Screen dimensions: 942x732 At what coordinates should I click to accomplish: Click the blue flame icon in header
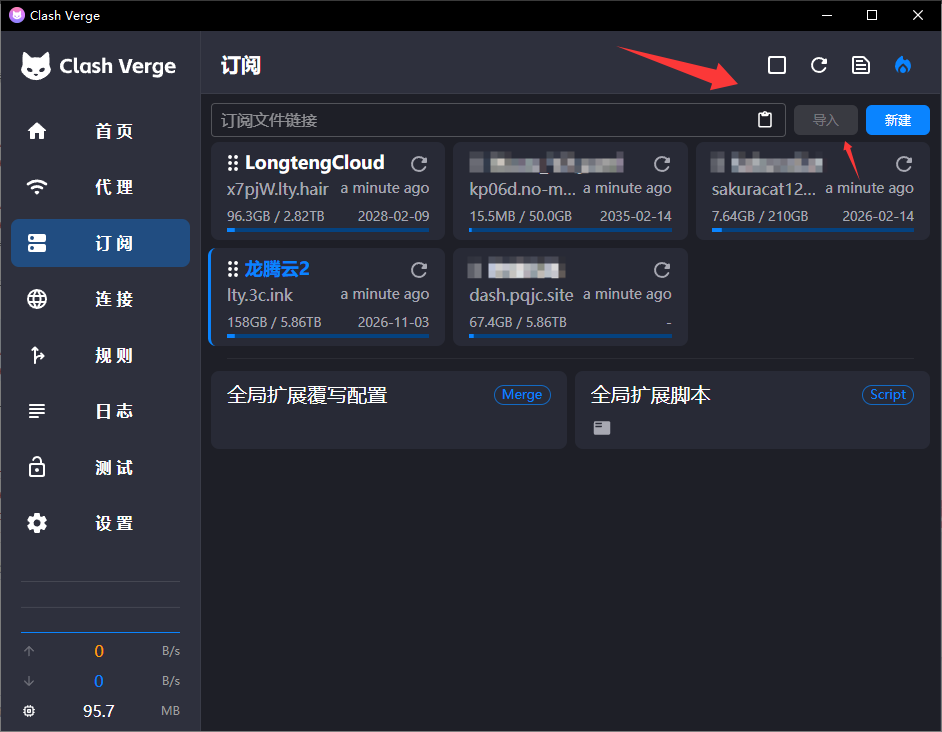(903, 65)
